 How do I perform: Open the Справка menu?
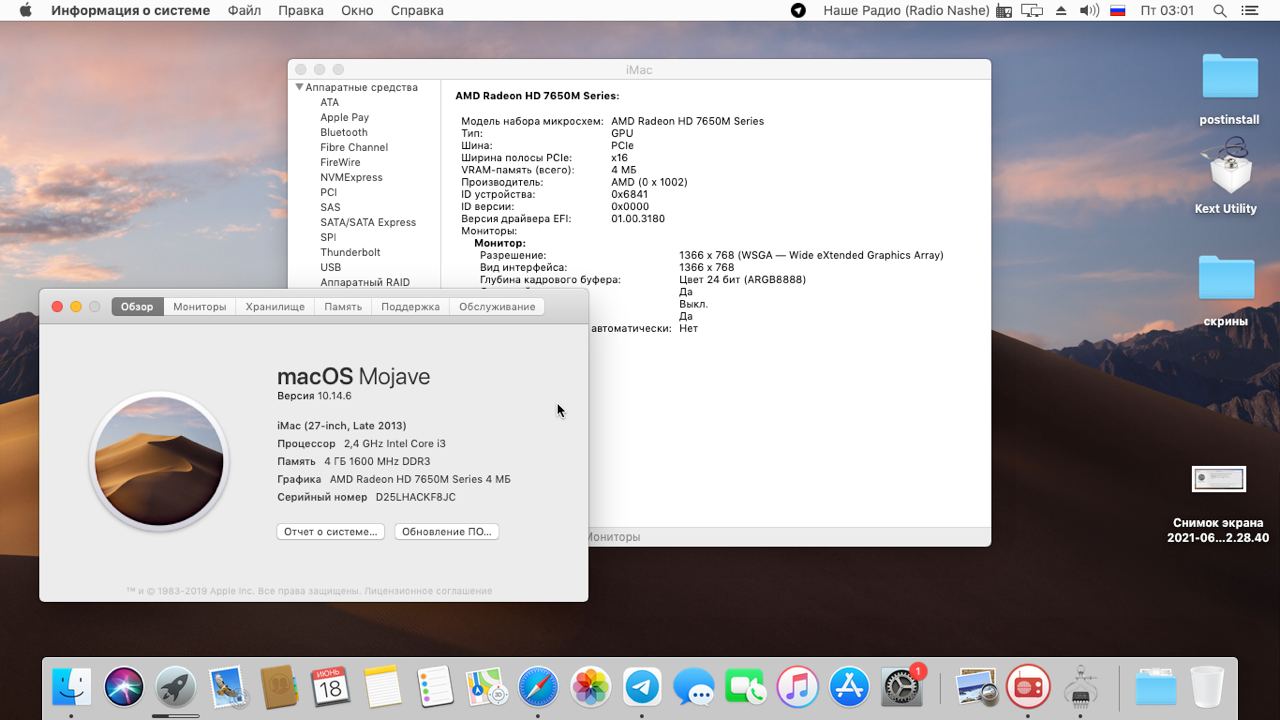click(x=417, y=10)
